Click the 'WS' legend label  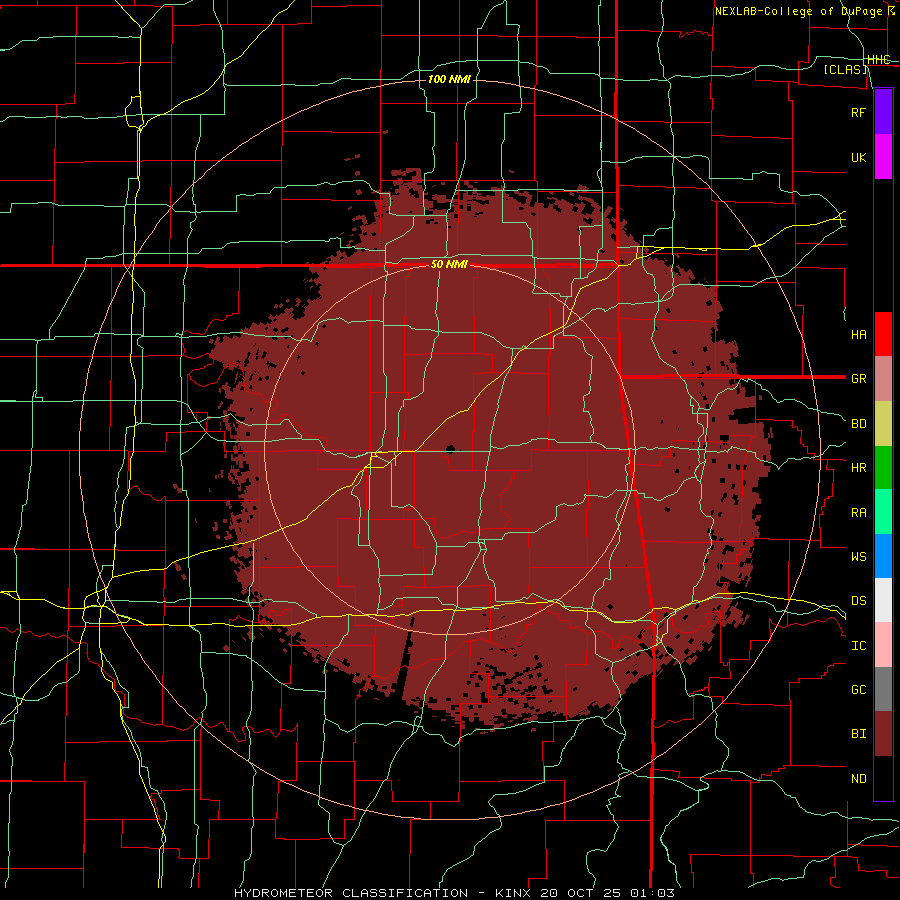tap(858, 556)
